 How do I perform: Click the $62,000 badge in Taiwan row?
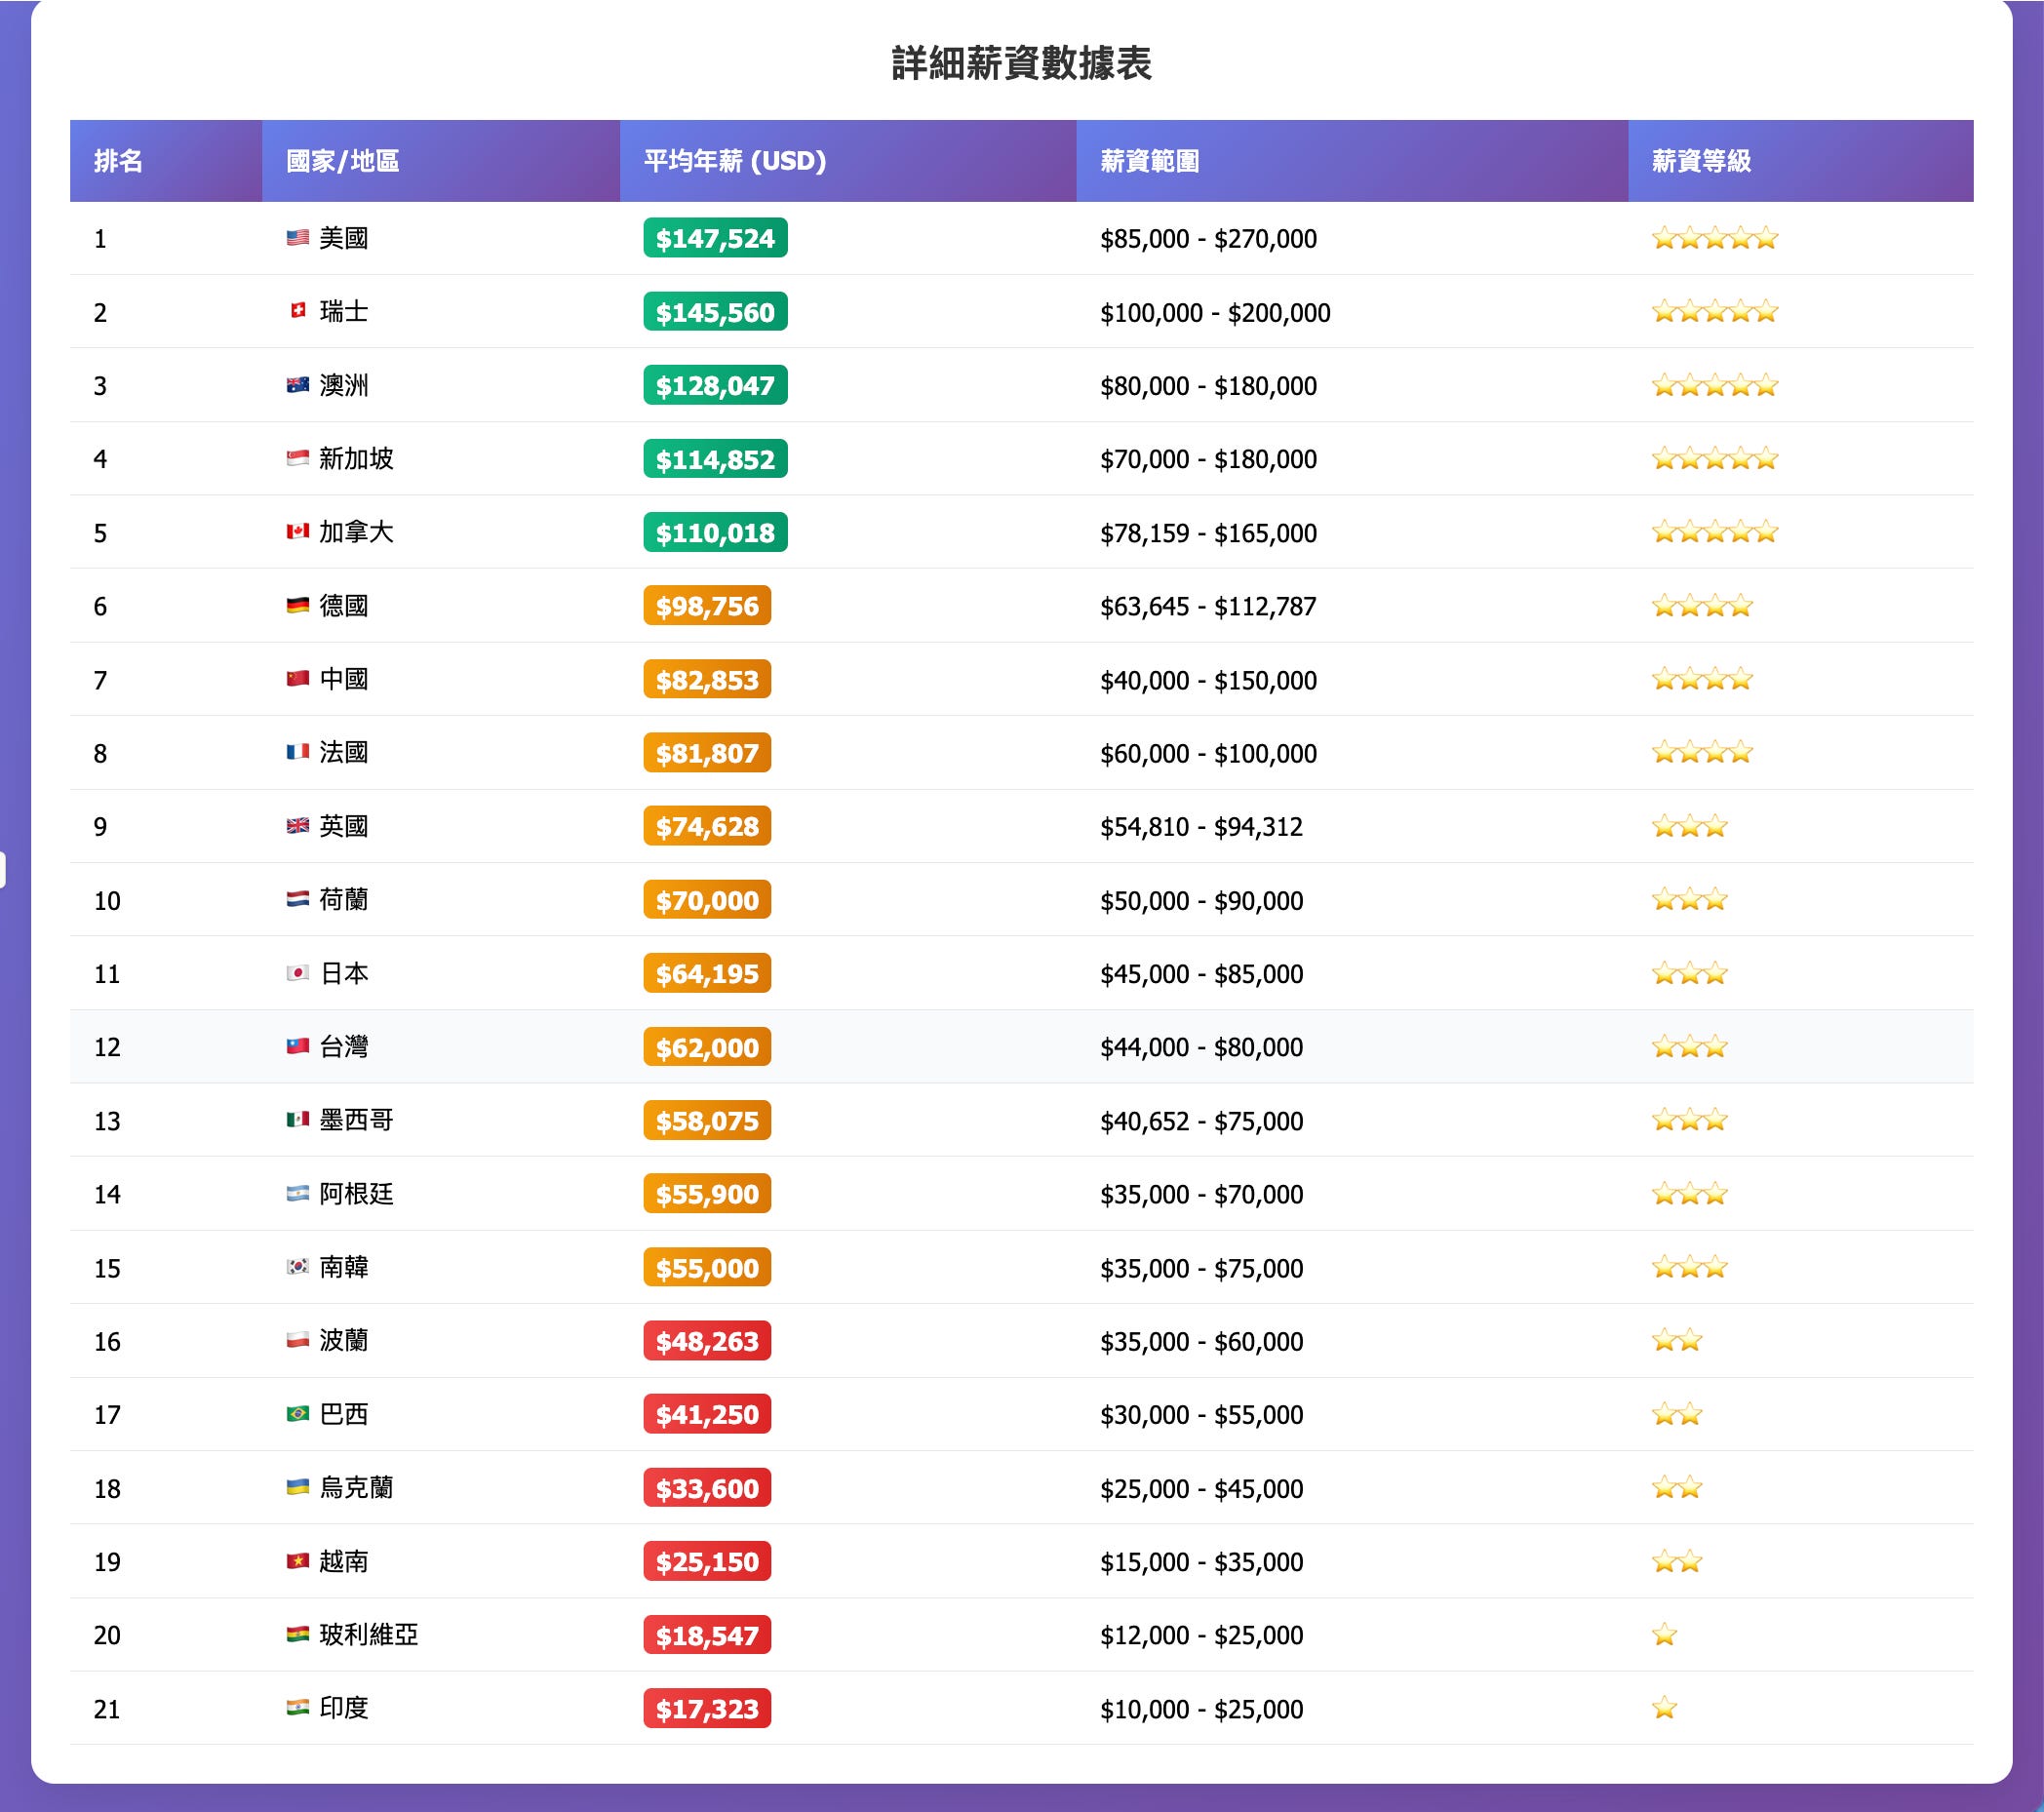coord(706,1047)
